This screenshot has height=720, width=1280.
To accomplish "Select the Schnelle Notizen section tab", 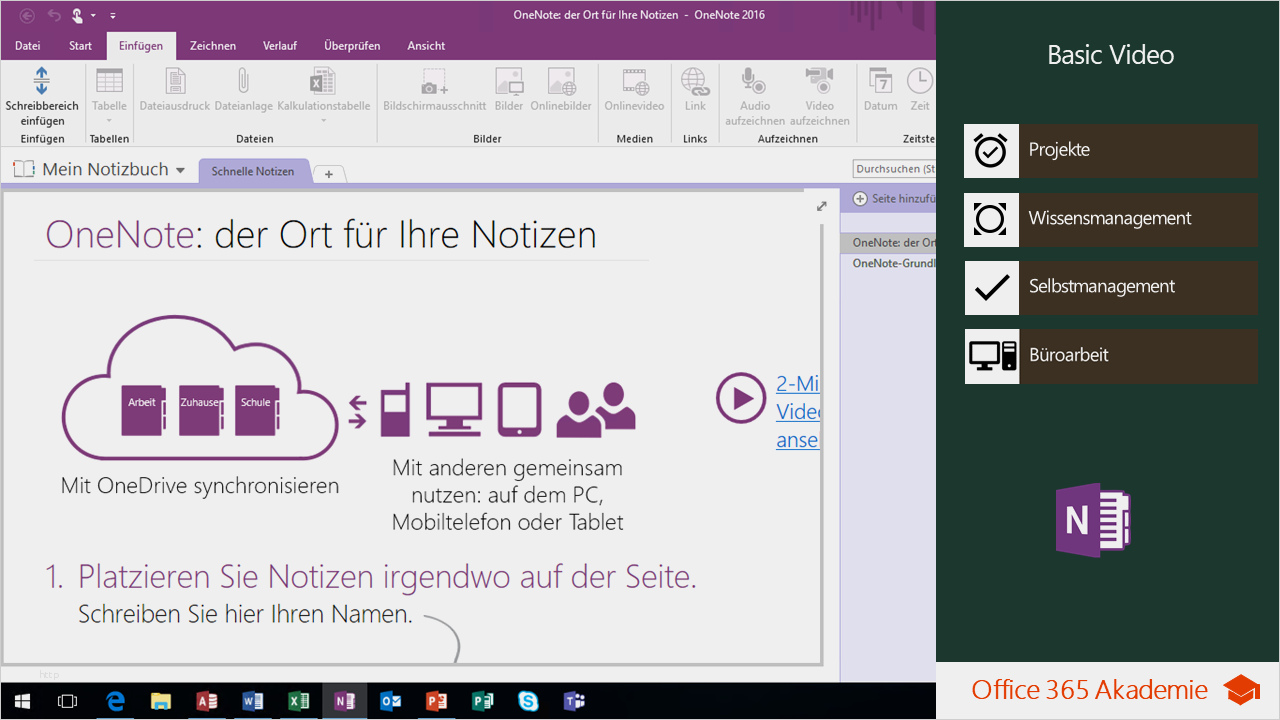I will coord(254,170).
